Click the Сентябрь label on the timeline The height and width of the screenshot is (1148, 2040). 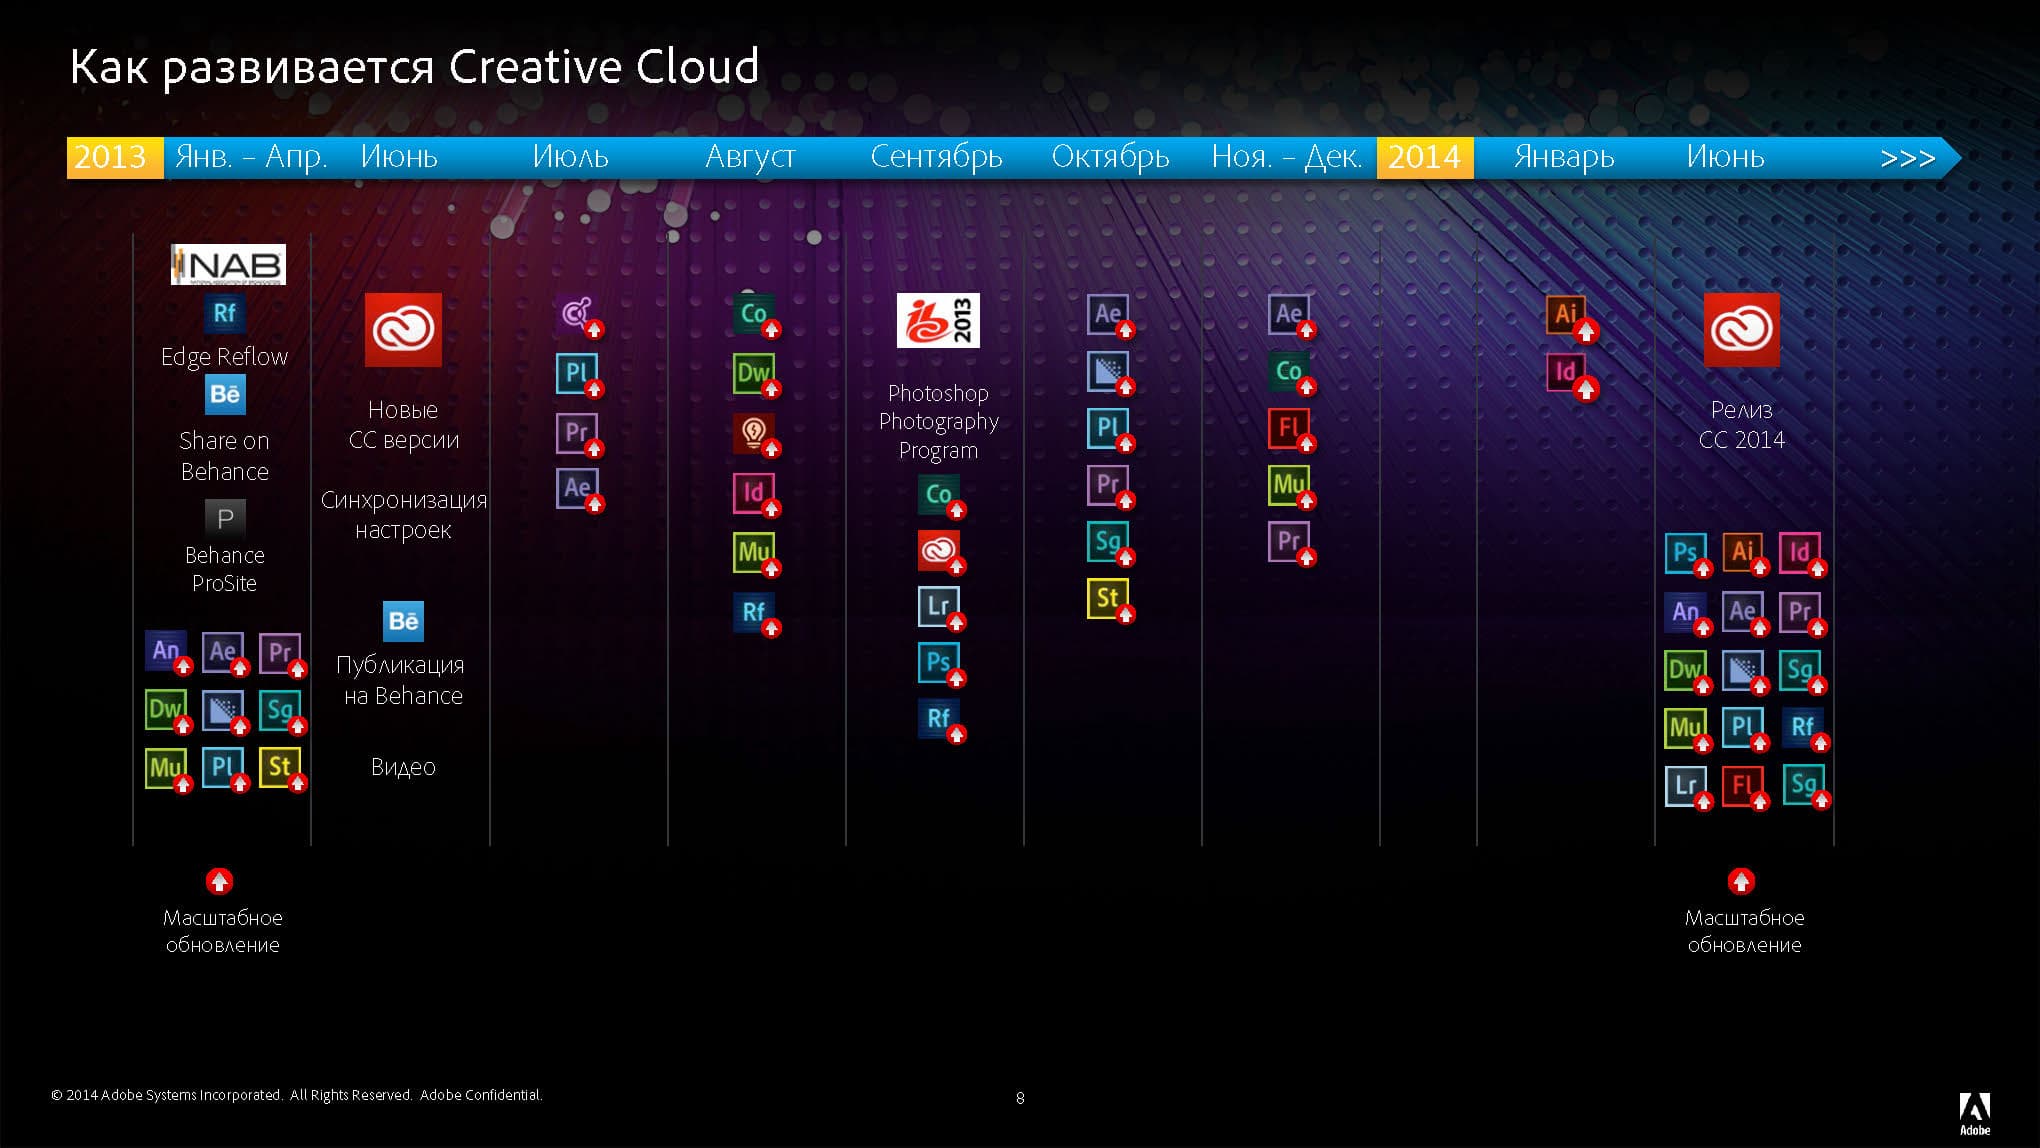click(x=936, y=158)
